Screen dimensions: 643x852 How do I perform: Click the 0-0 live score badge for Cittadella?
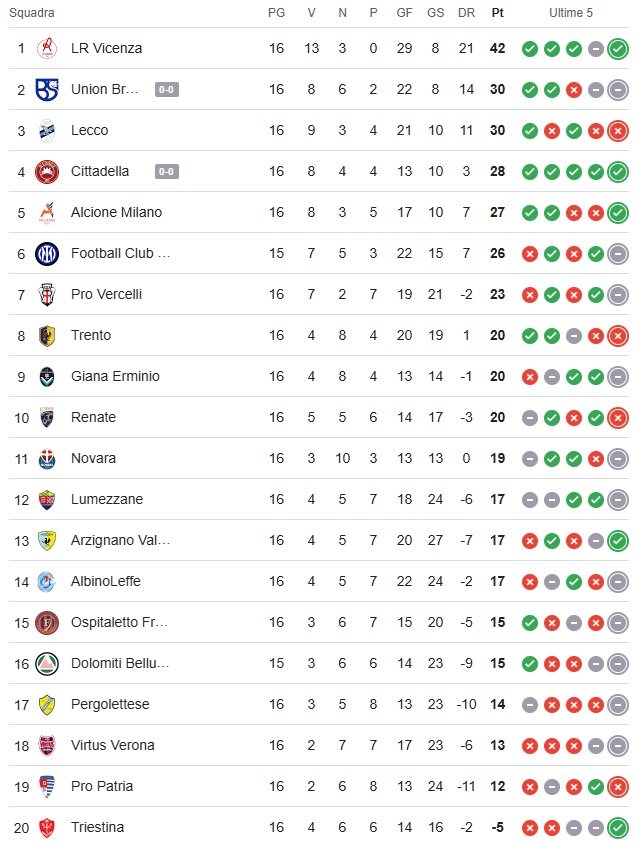(167, 171)
